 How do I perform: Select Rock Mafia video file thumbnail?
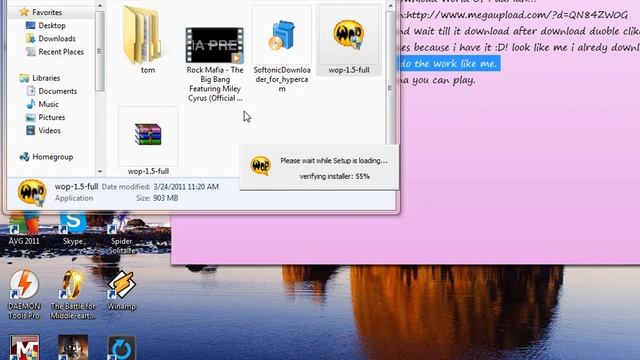(215, 45)
